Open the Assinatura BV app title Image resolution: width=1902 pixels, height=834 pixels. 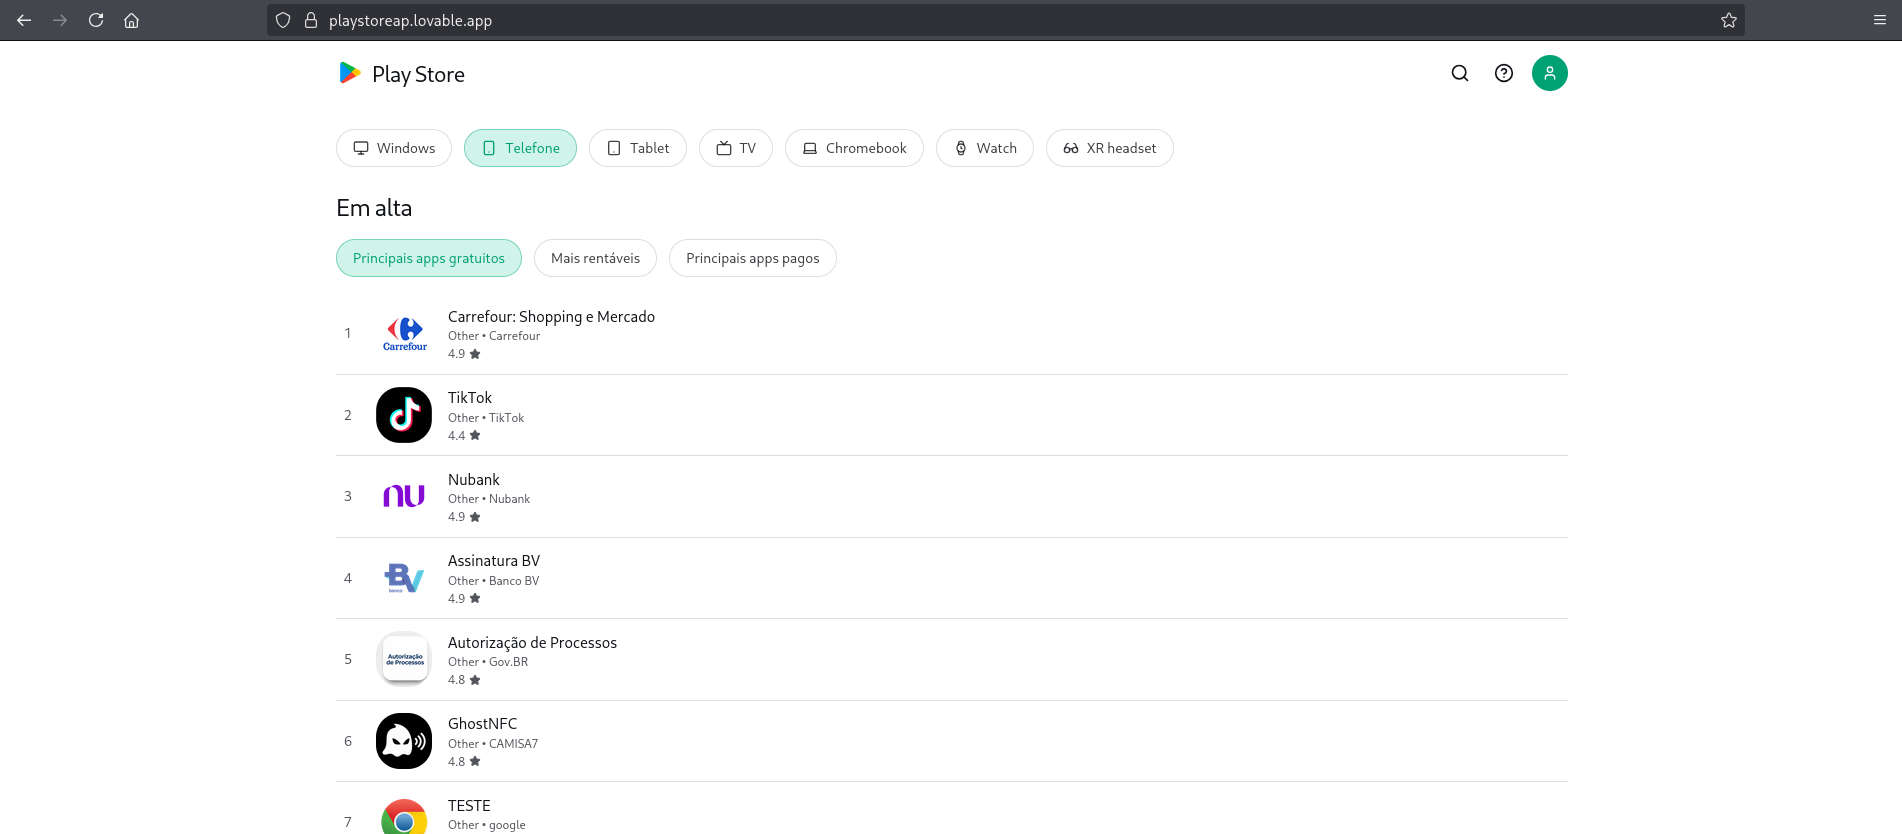pos(494,561)
